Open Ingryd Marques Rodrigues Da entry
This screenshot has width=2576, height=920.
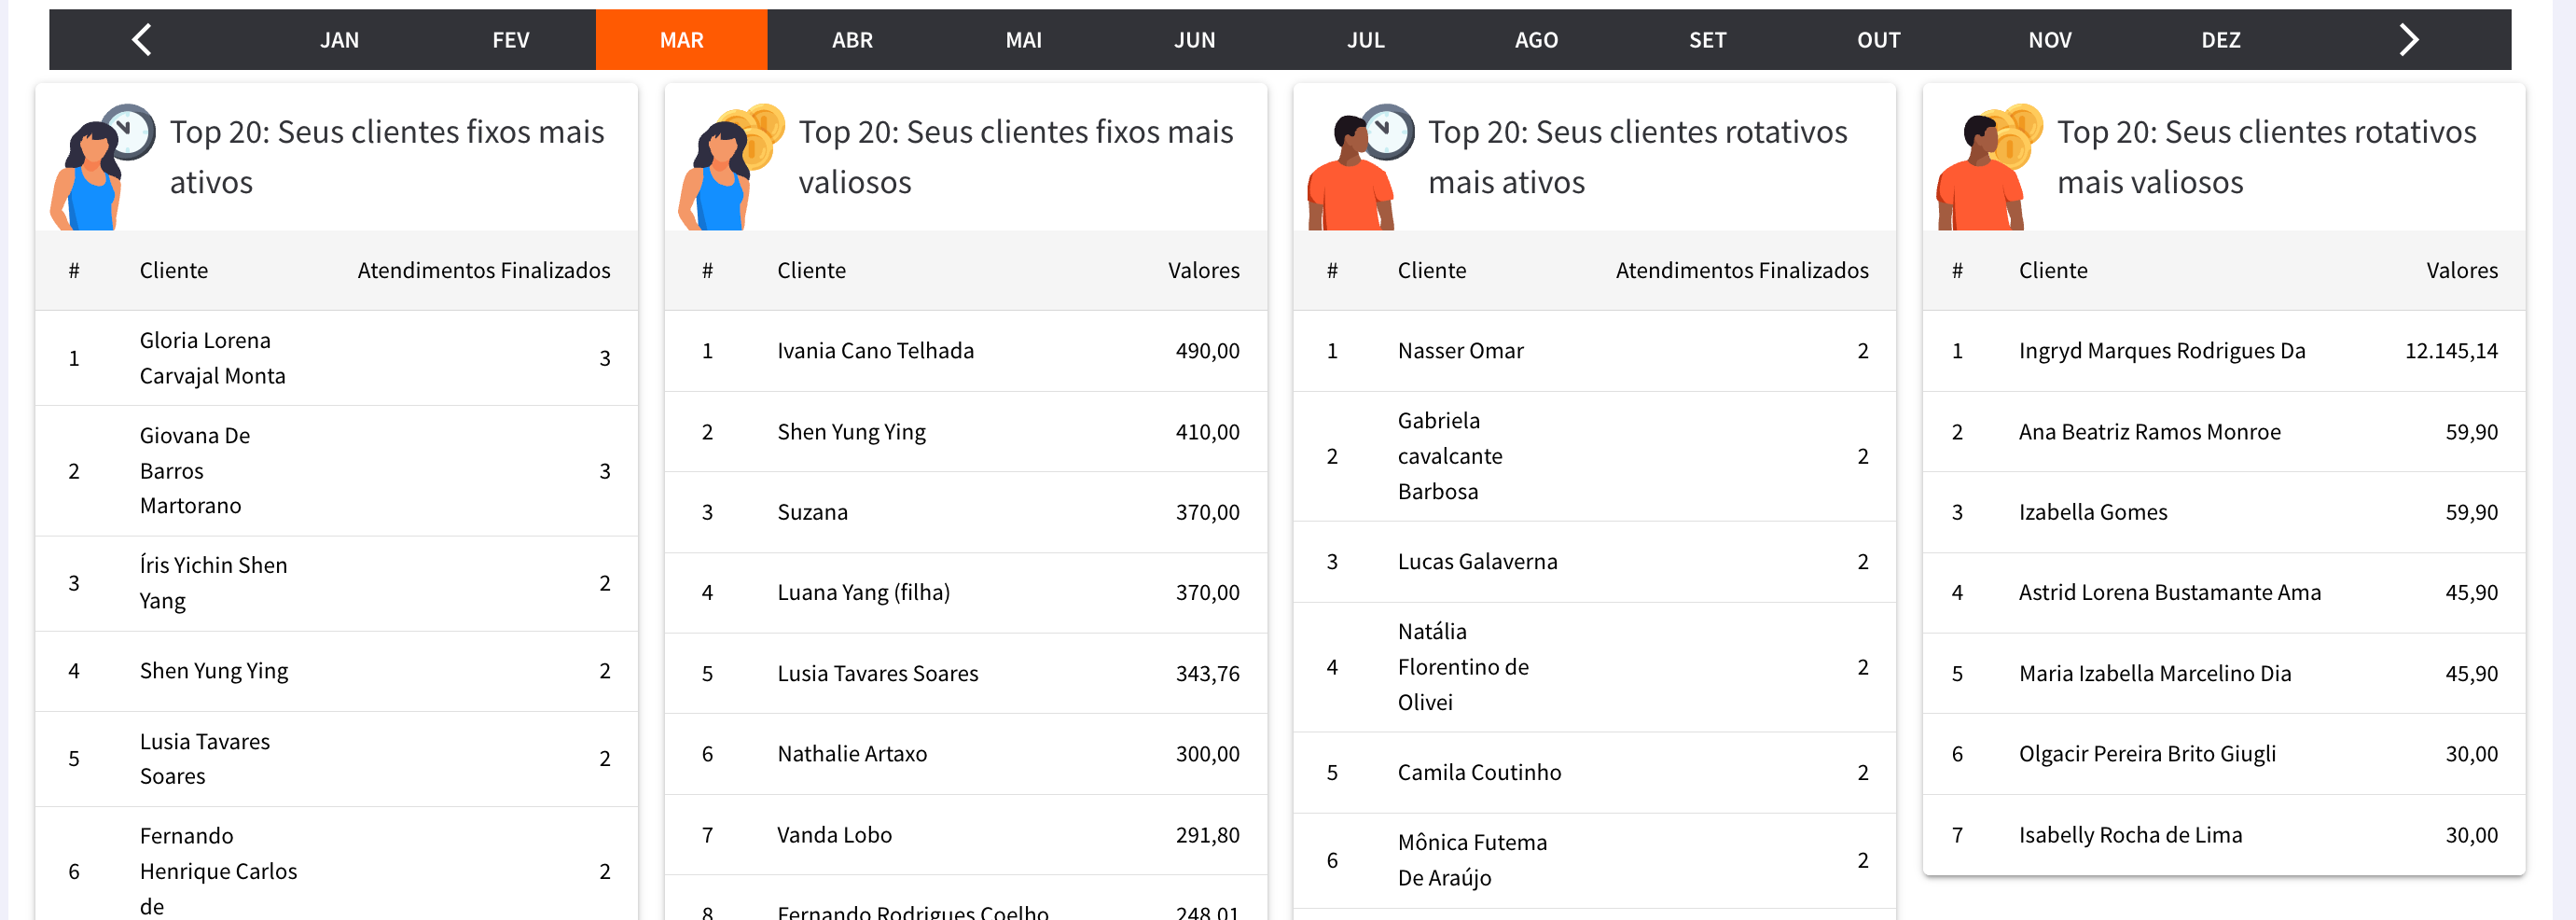click(2161, 351)
